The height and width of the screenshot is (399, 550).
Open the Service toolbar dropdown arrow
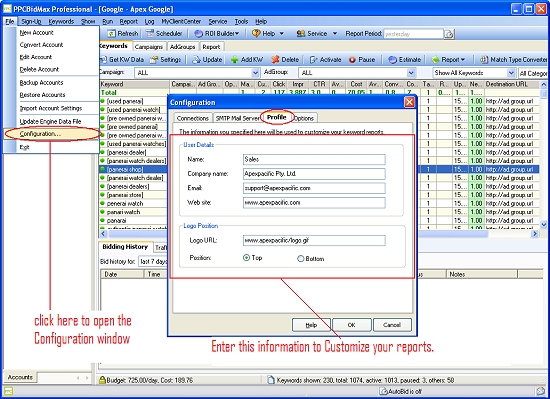(335, 34)
